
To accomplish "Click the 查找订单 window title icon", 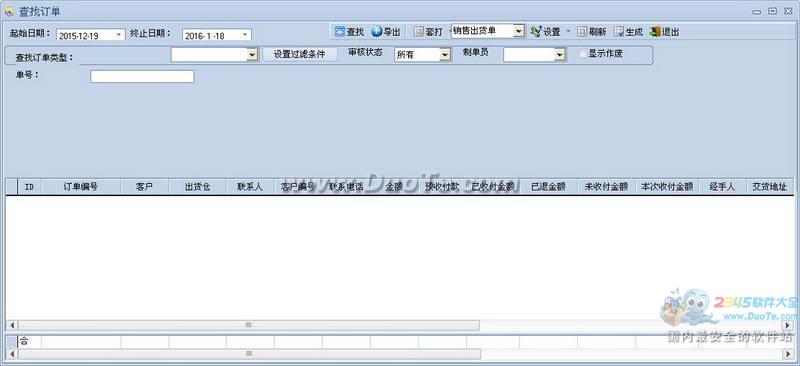I will pos(9,11).
